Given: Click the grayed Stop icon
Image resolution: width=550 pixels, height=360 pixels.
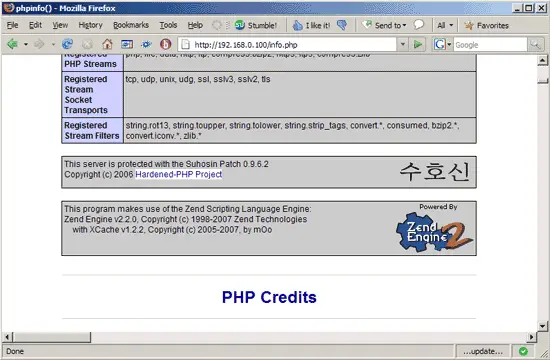Looking at the screenshot, I should pos(87,44).
